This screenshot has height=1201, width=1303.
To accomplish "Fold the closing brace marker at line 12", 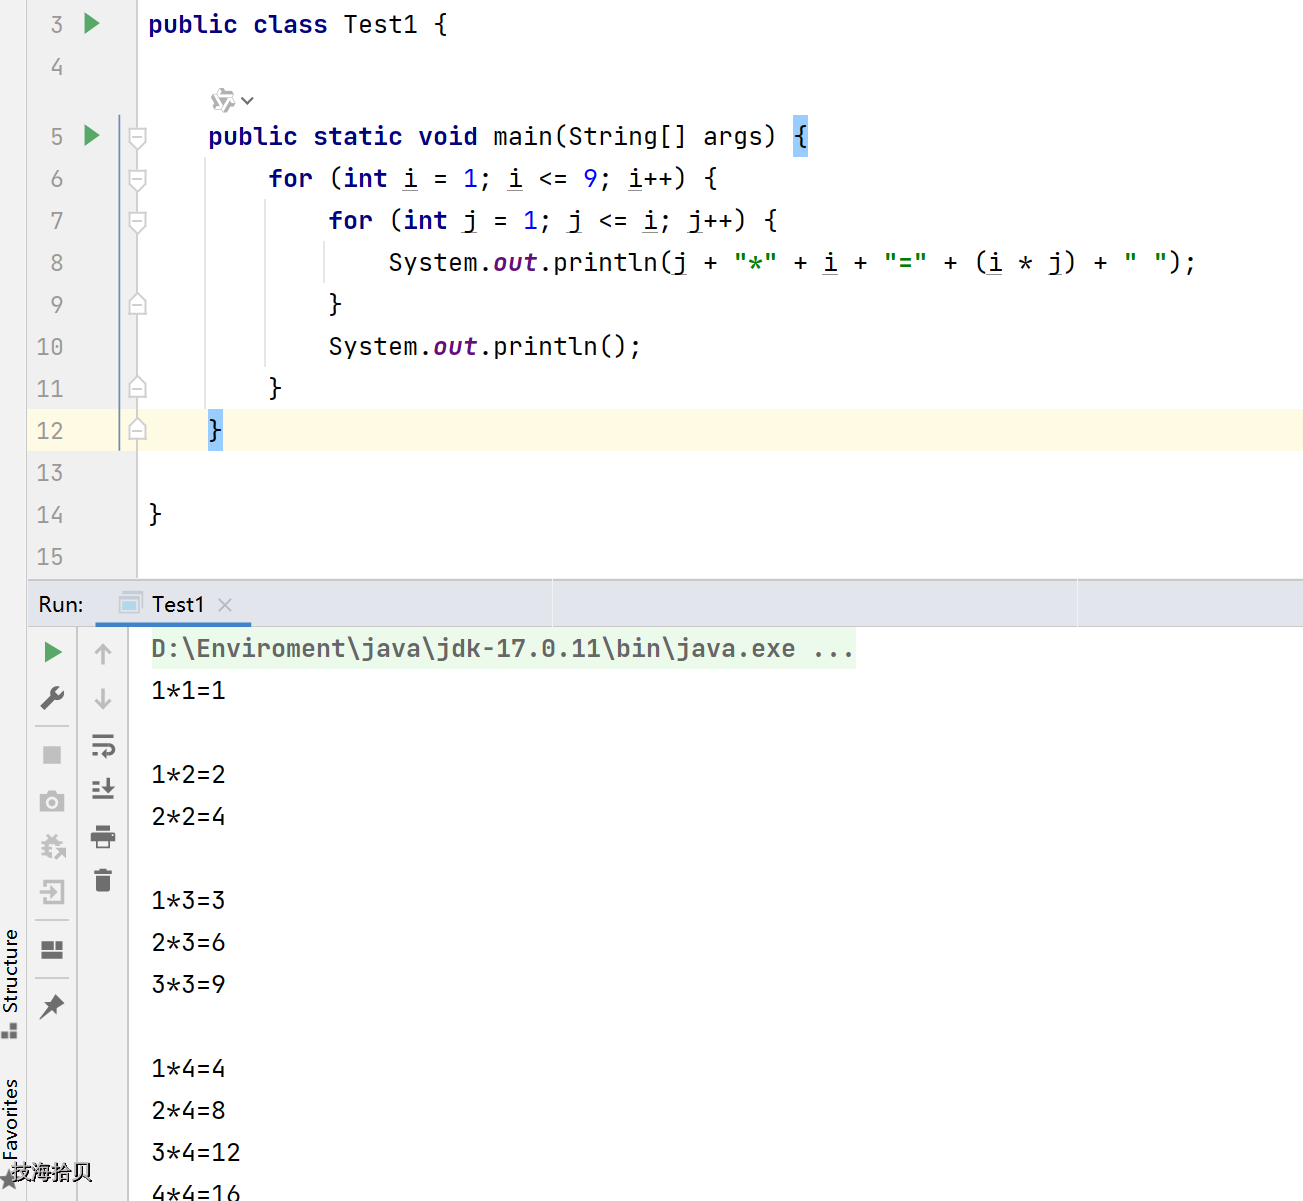I will [138, 429].
